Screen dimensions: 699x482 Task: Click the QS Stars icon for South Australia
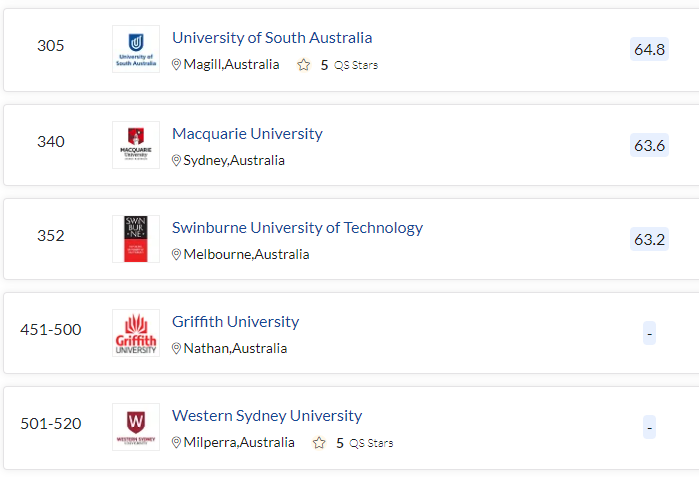click(304, 65)
